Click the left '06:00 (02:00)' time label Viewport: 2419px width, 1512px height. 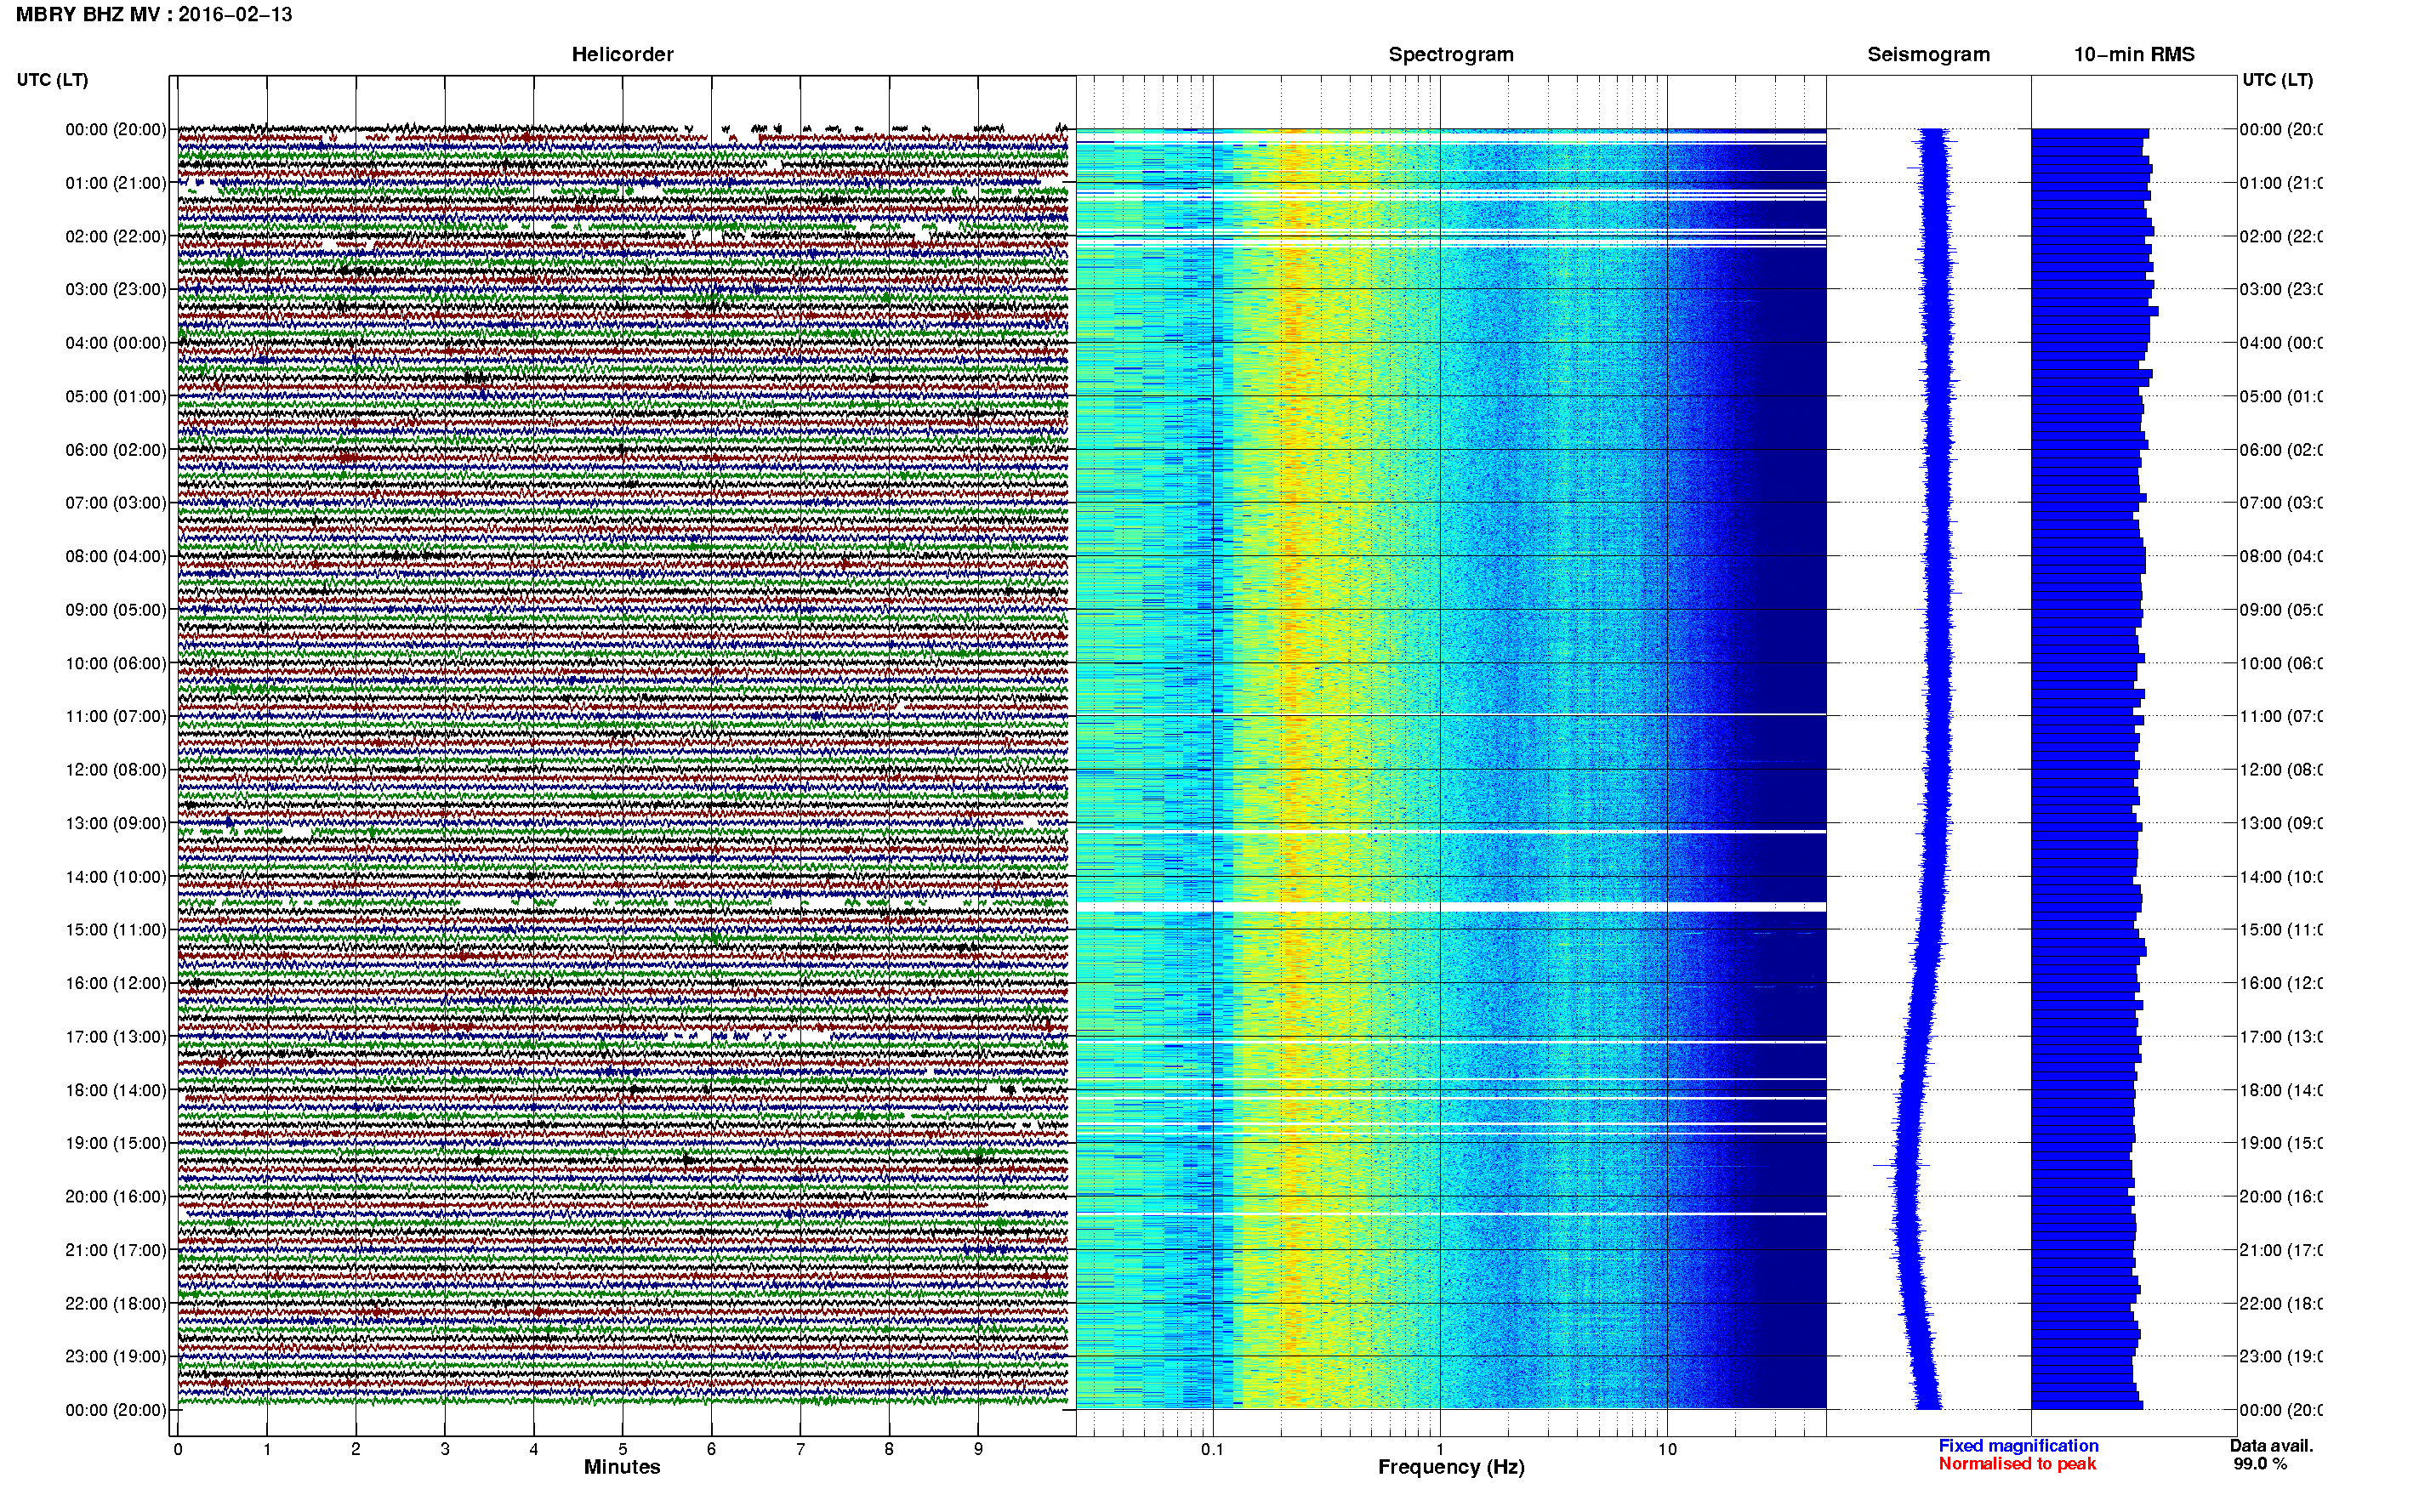click(116, 450)
